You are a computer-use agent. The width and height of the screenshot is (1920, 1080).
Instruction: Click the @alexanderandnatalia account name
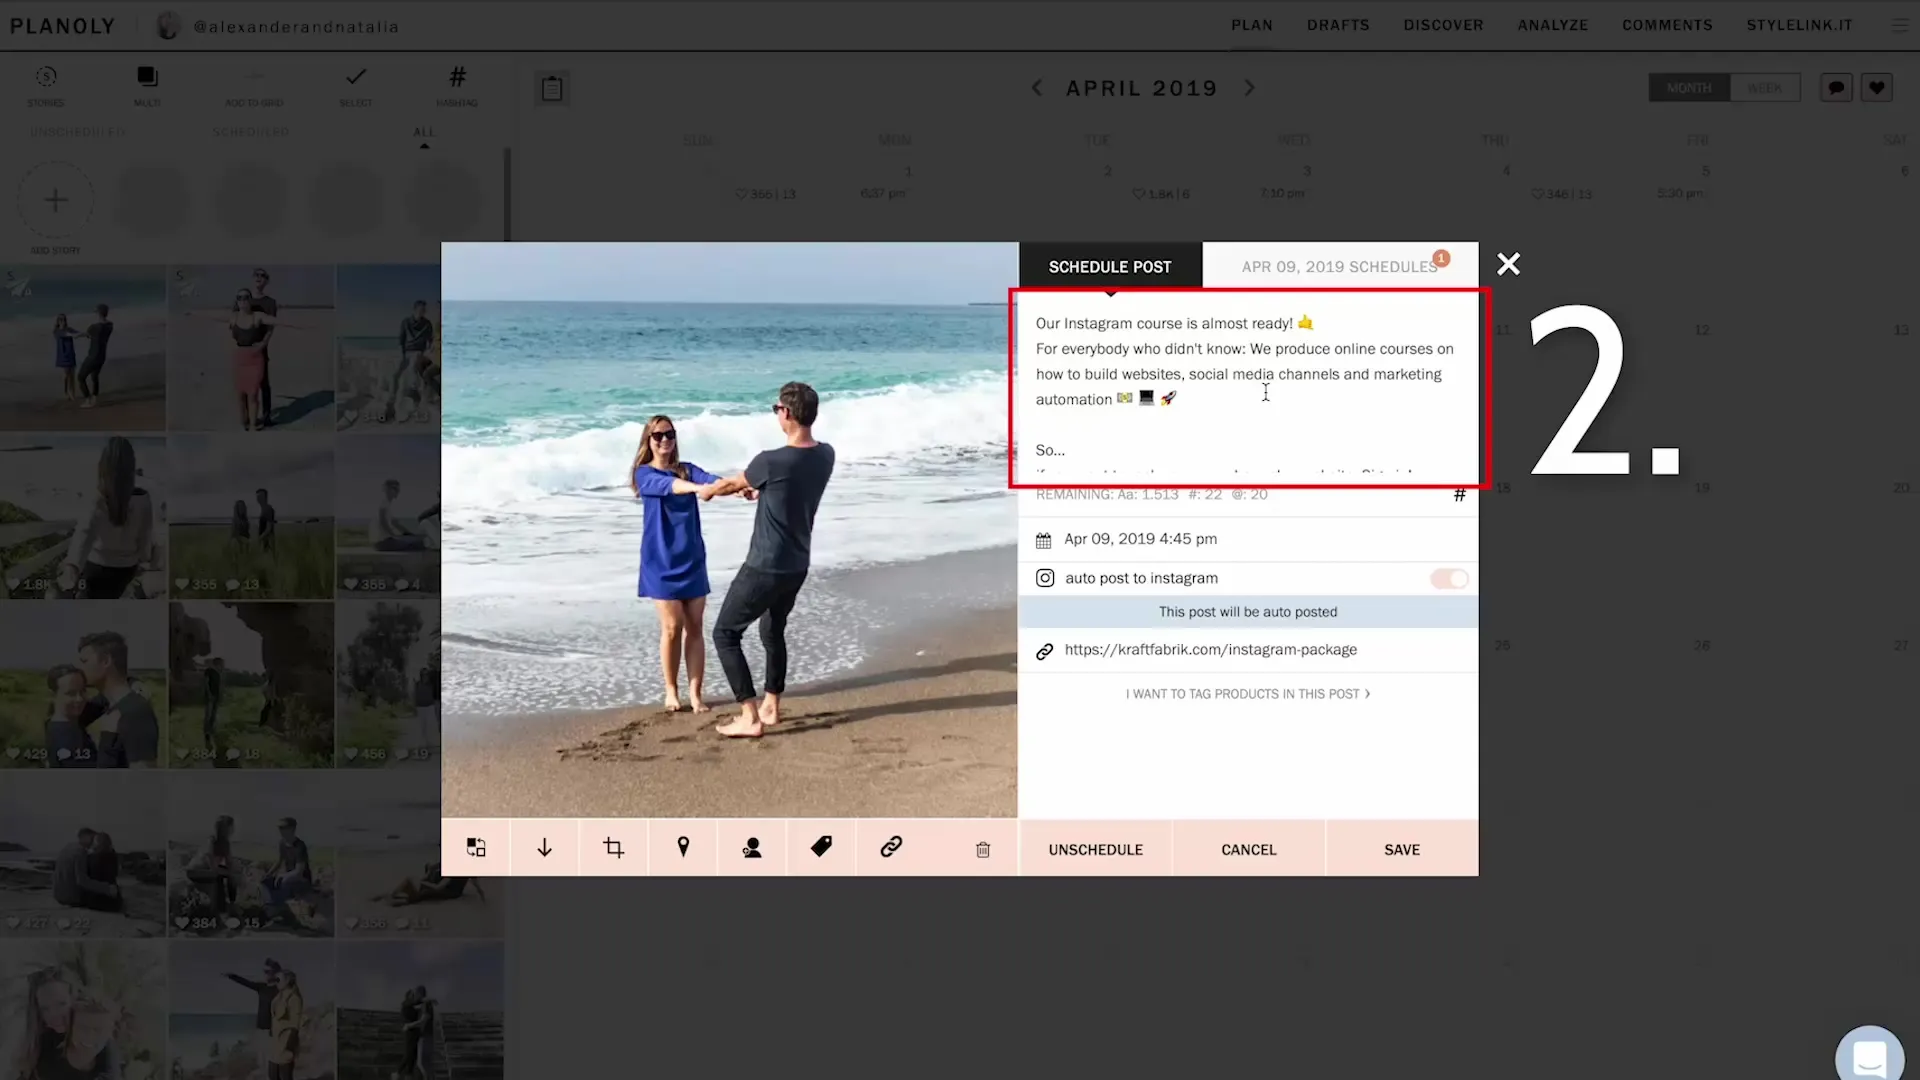[x=296, y=27]
